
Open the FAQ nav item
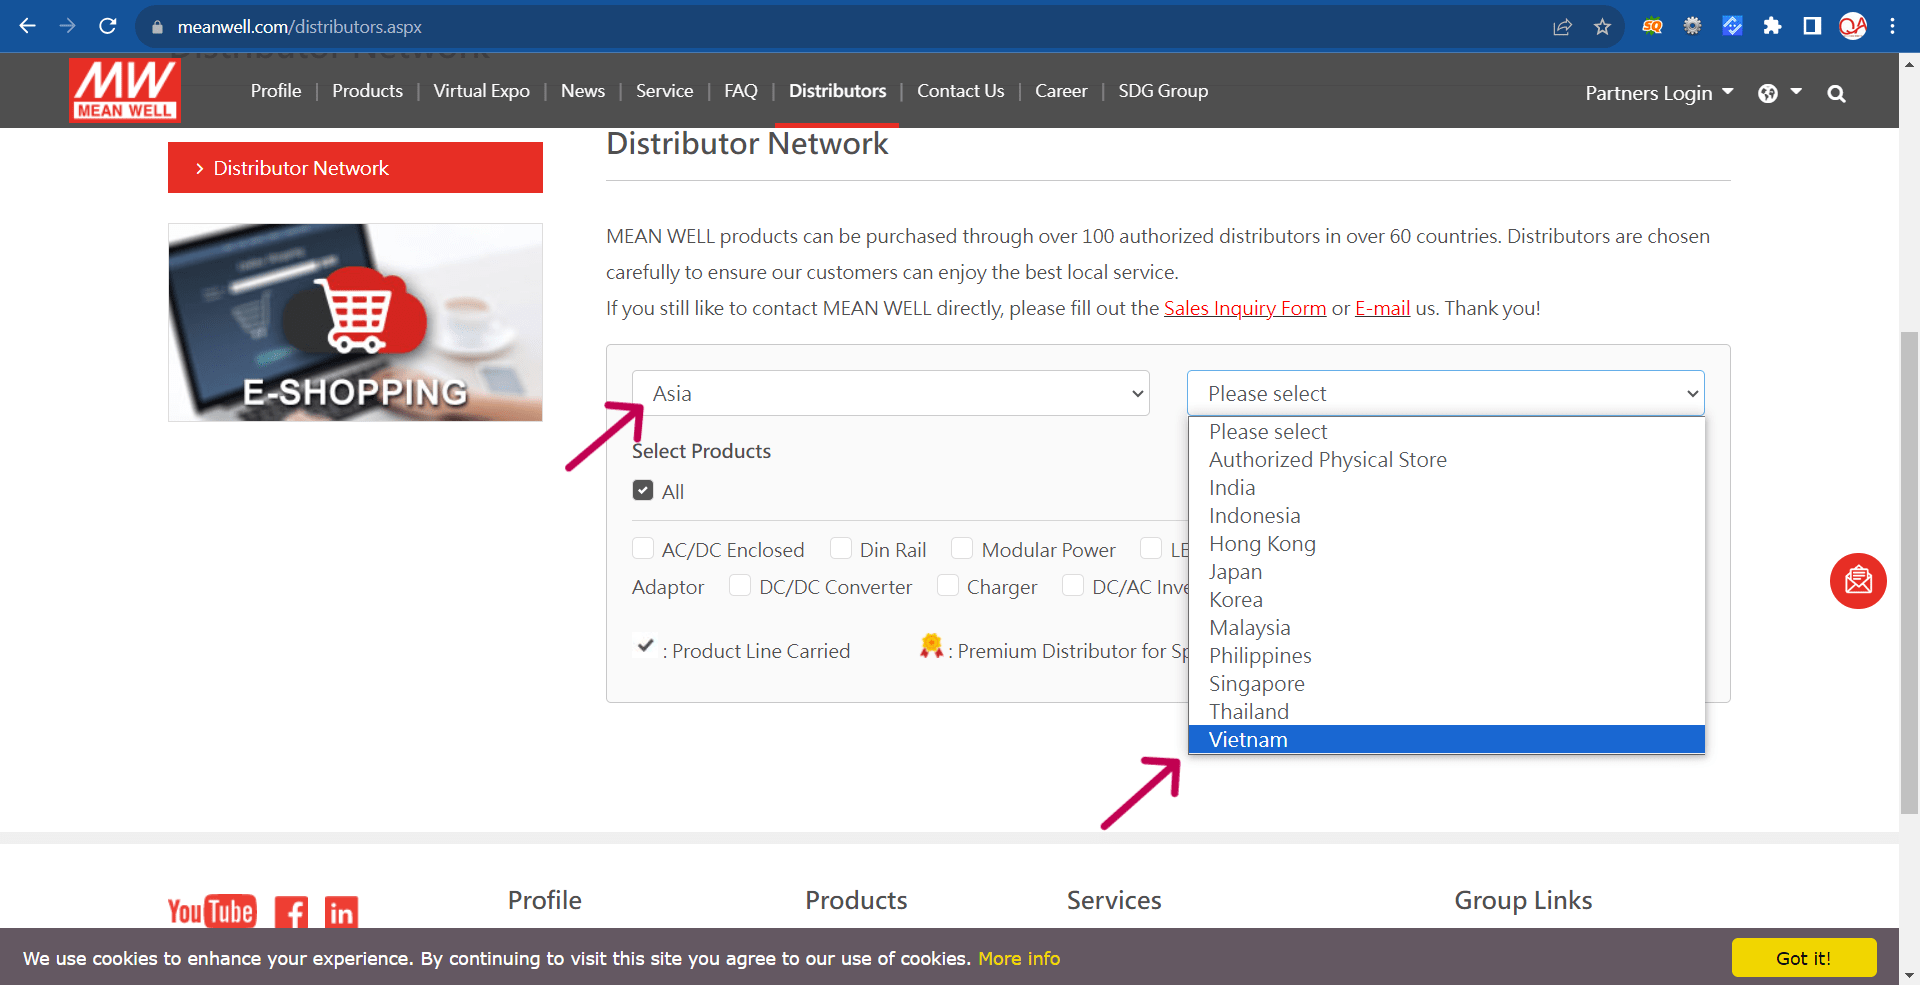[x=741, y=91]
